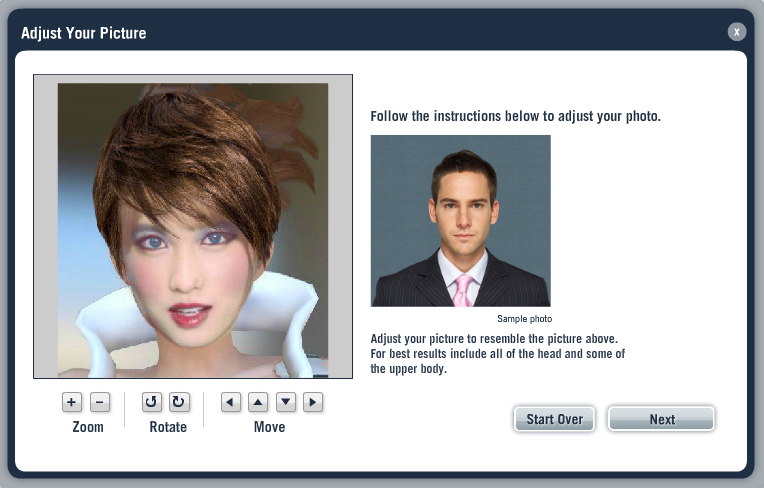
Task: Move the picture left
Action: coord(230,402)
